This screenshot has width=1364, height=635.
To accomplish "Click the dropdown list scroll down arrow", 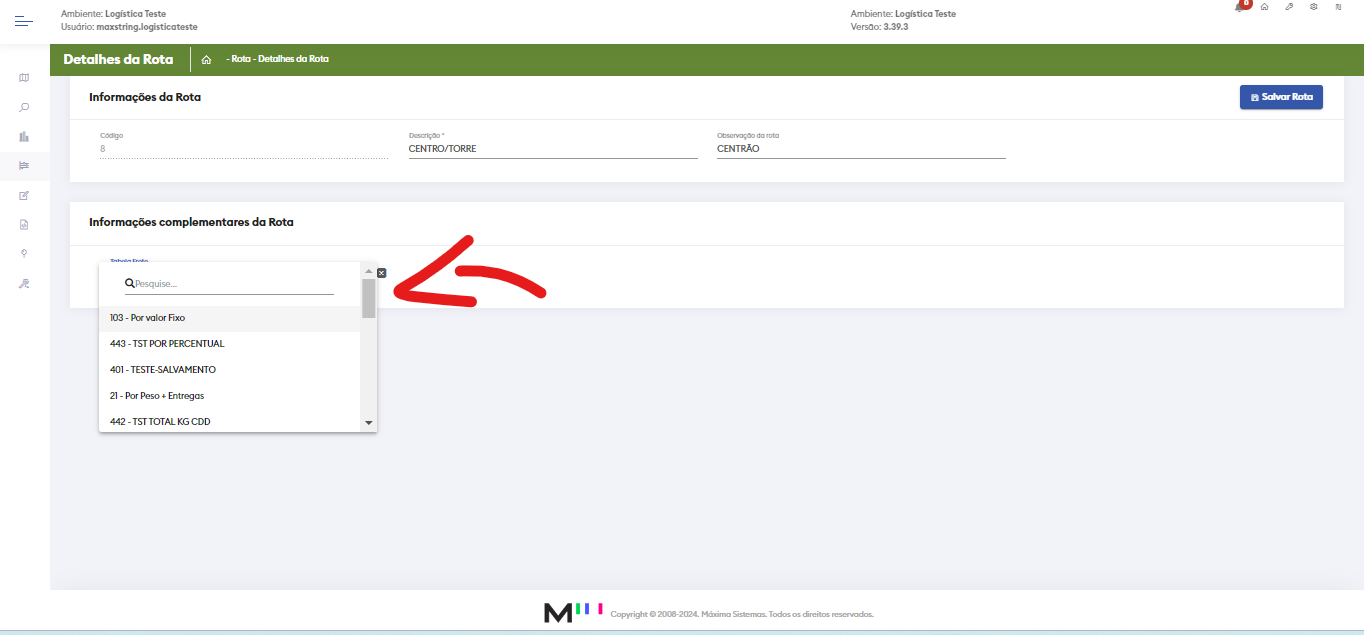I will pos(369,423).
